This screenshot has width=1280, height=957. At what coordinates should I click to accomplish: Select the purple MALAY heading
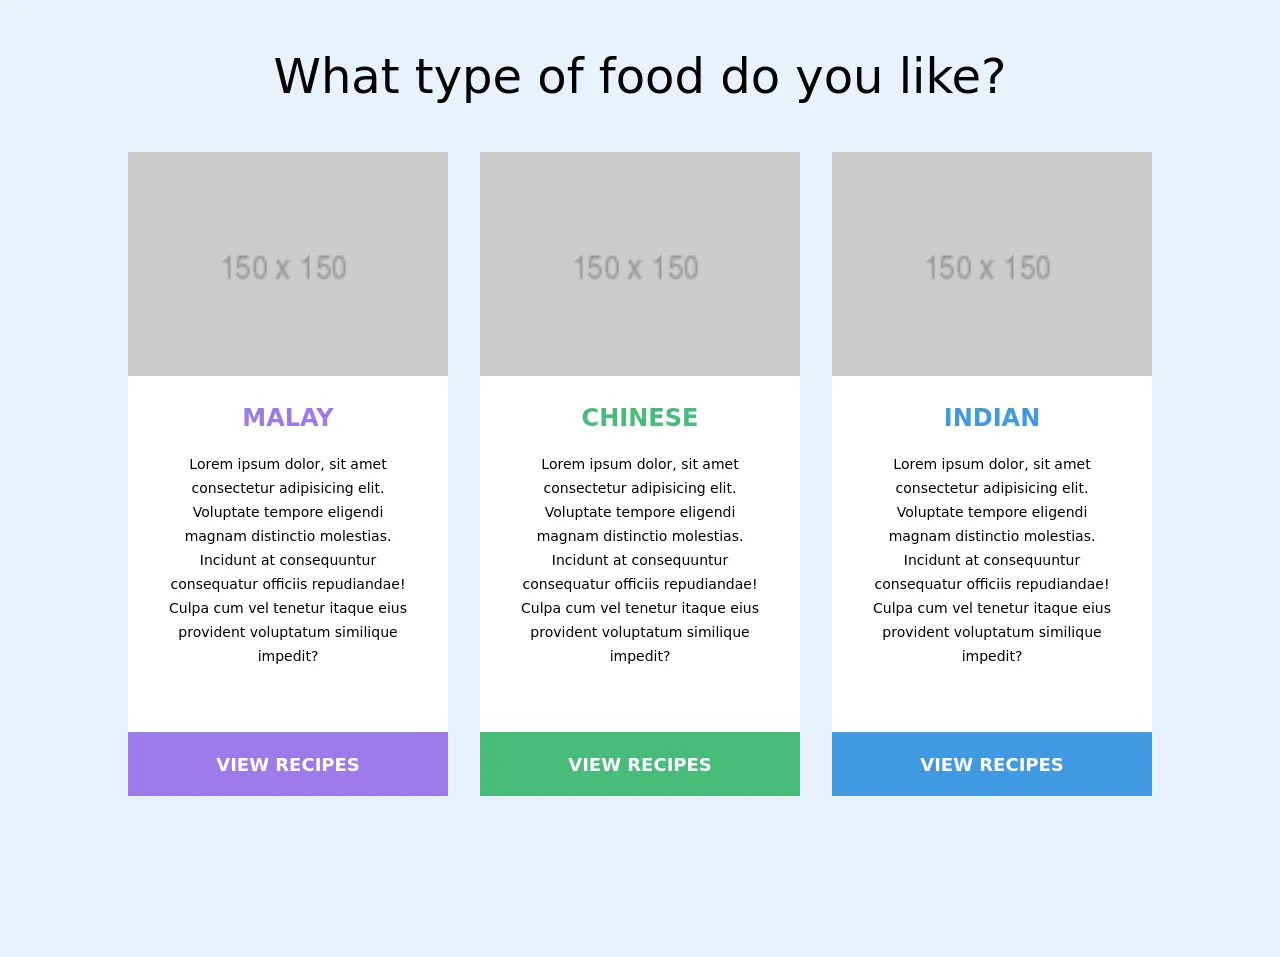click(x=288, y=417)
